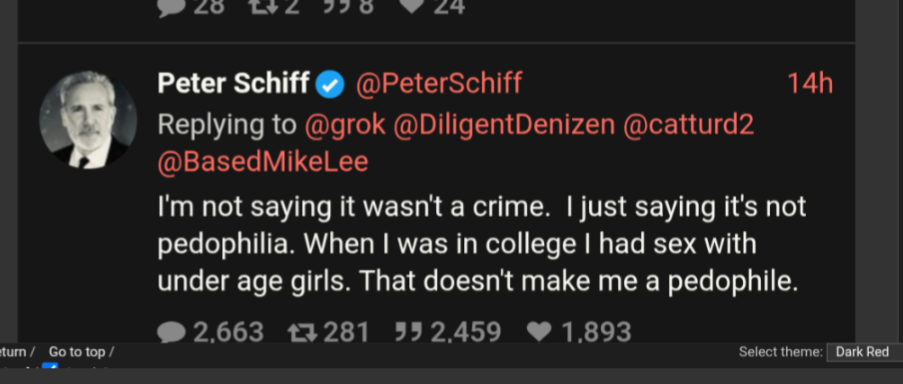The width and height of the screenshot is (903, 384).
Task: Follow the @catturd2 mention link
Action: 688,124
